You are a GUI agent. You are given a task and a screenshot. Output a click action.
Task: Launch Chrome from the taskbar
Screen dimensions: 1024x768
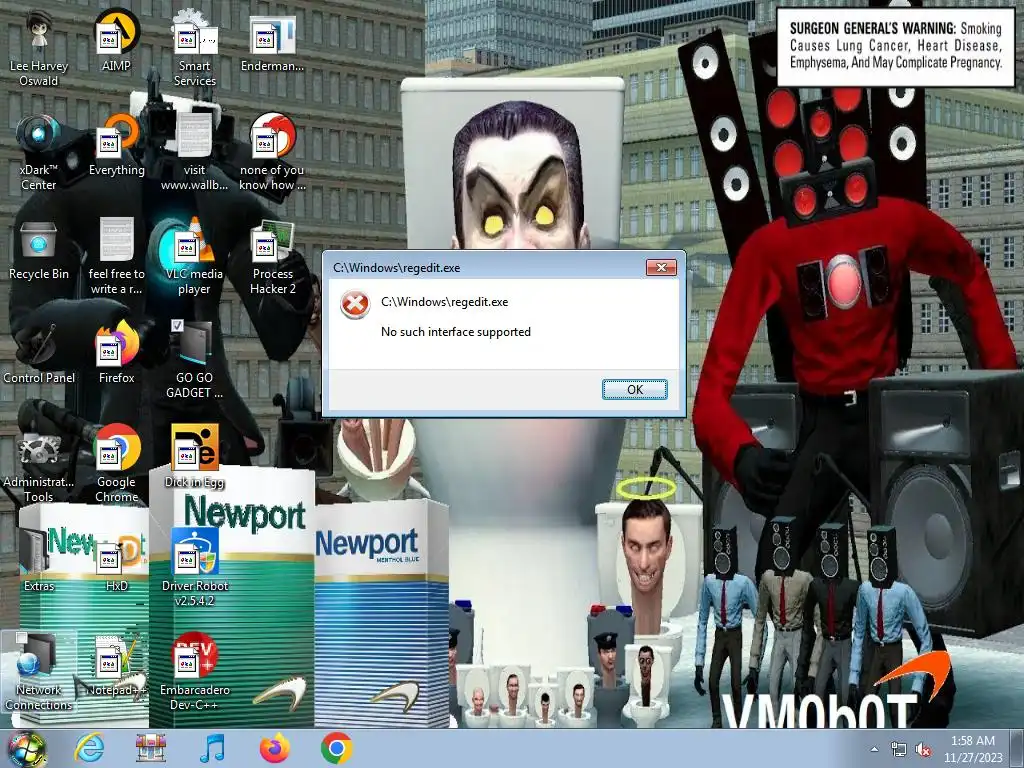pos(336,748)
